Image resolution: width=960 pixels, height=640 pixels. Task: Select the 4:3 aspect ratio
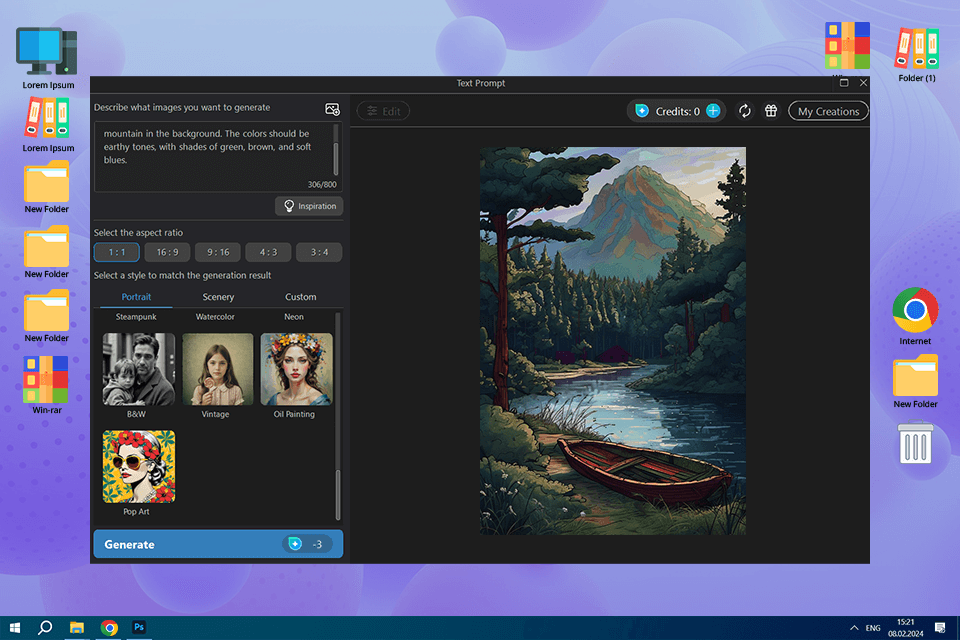[x=268, y=252]
